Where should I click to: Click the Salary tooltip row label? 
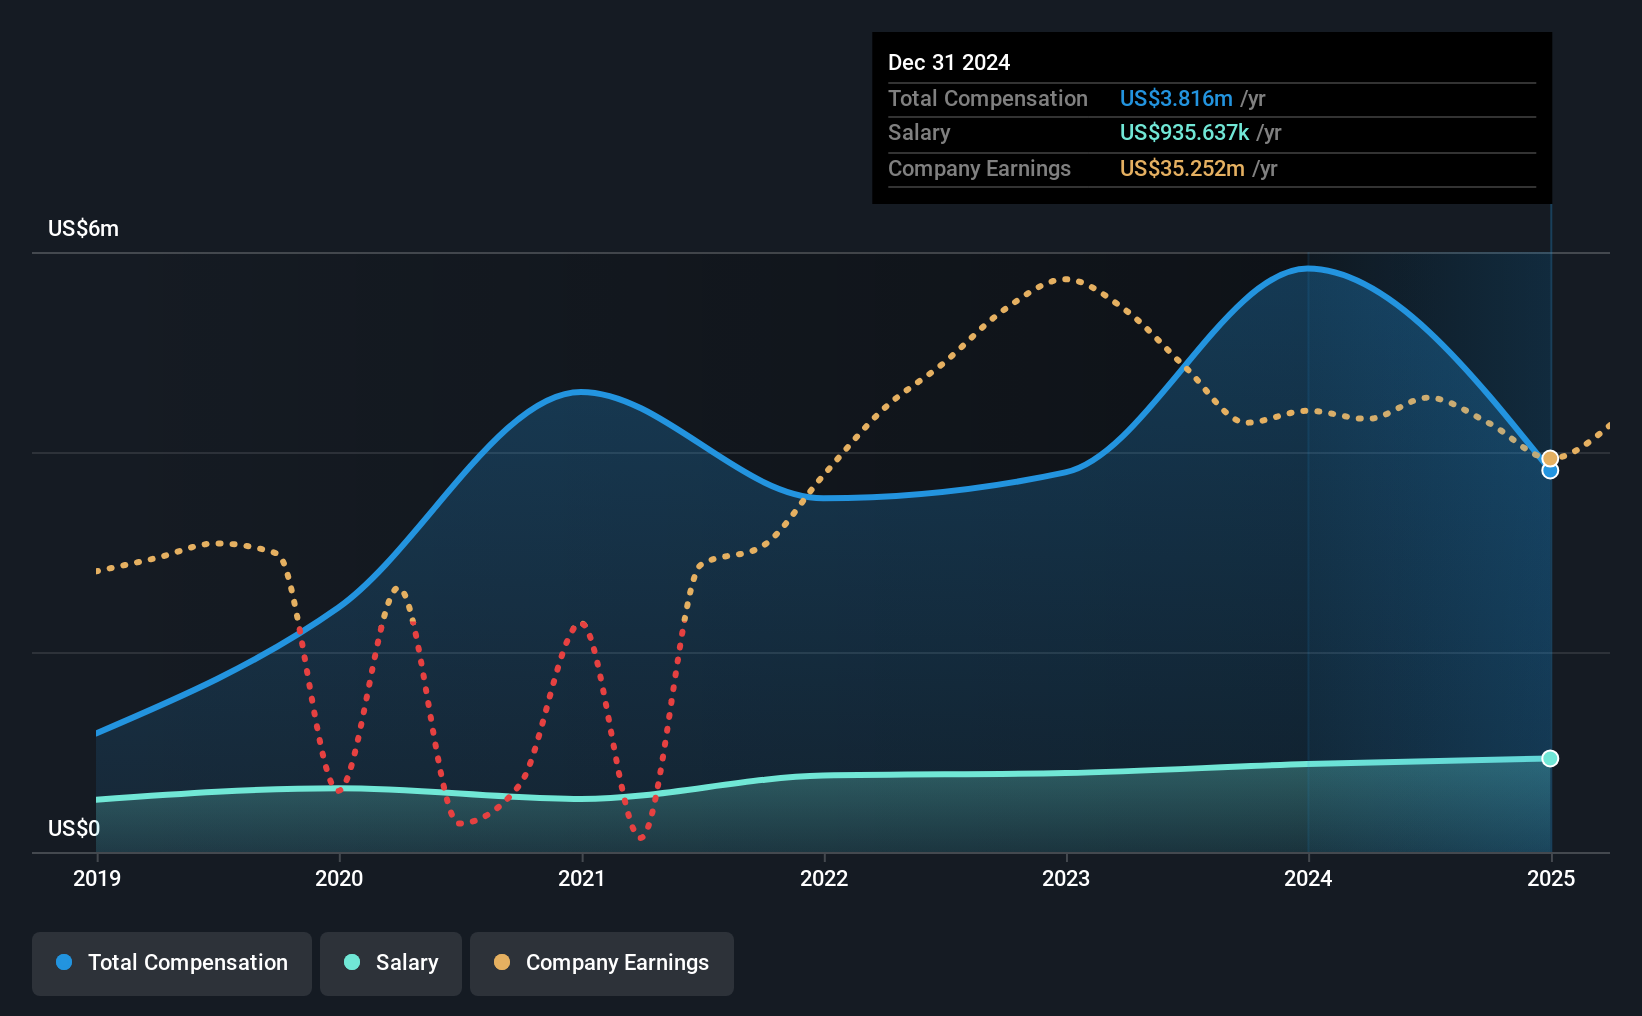coord(919,132)
